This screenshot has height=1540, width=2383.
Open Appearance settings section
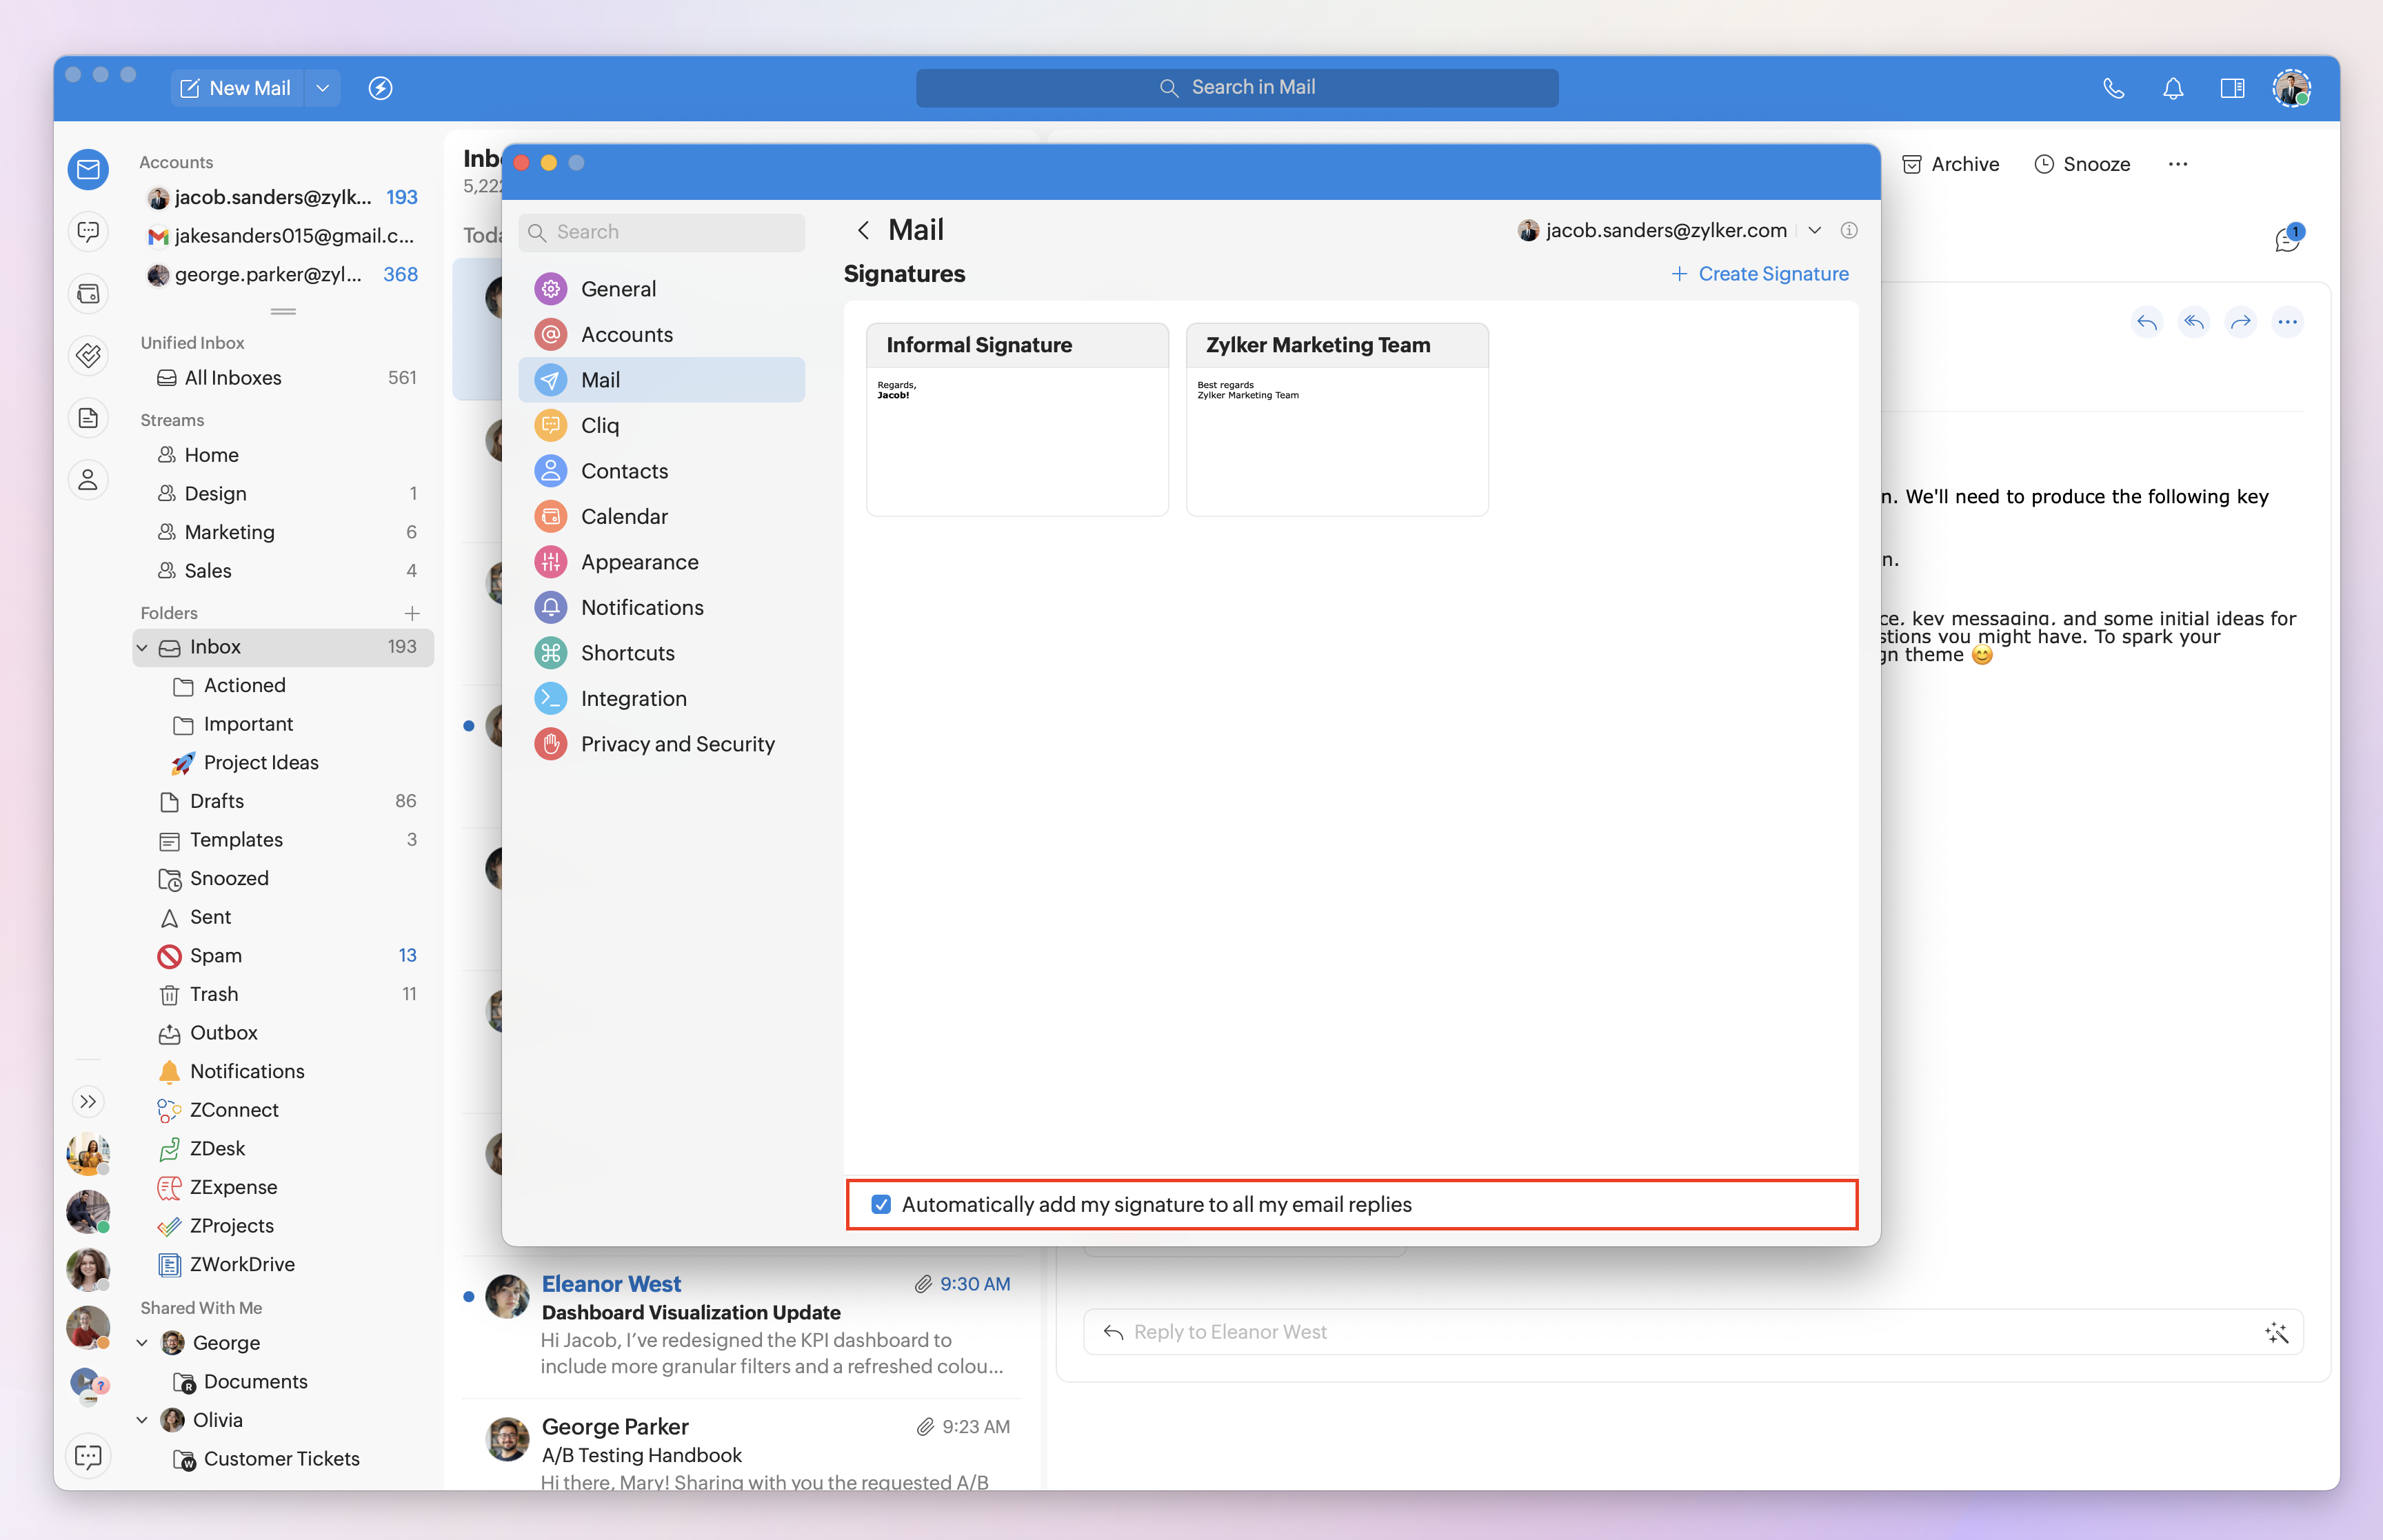coord(639,562)
